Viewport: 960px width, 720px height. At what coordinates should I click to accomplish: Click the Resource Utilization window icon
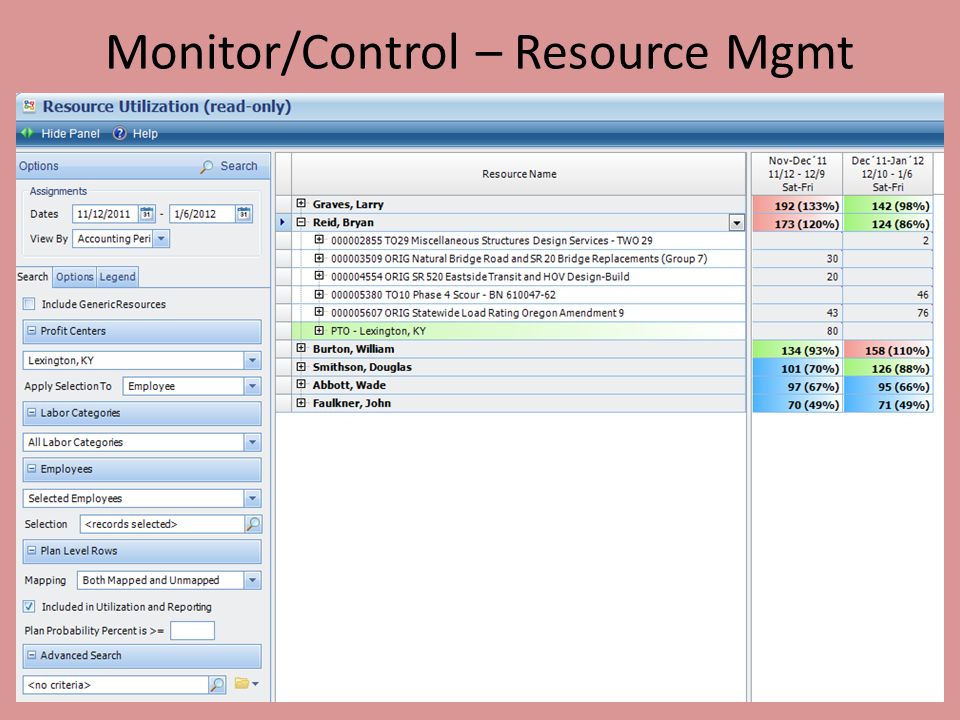point(29,106)
